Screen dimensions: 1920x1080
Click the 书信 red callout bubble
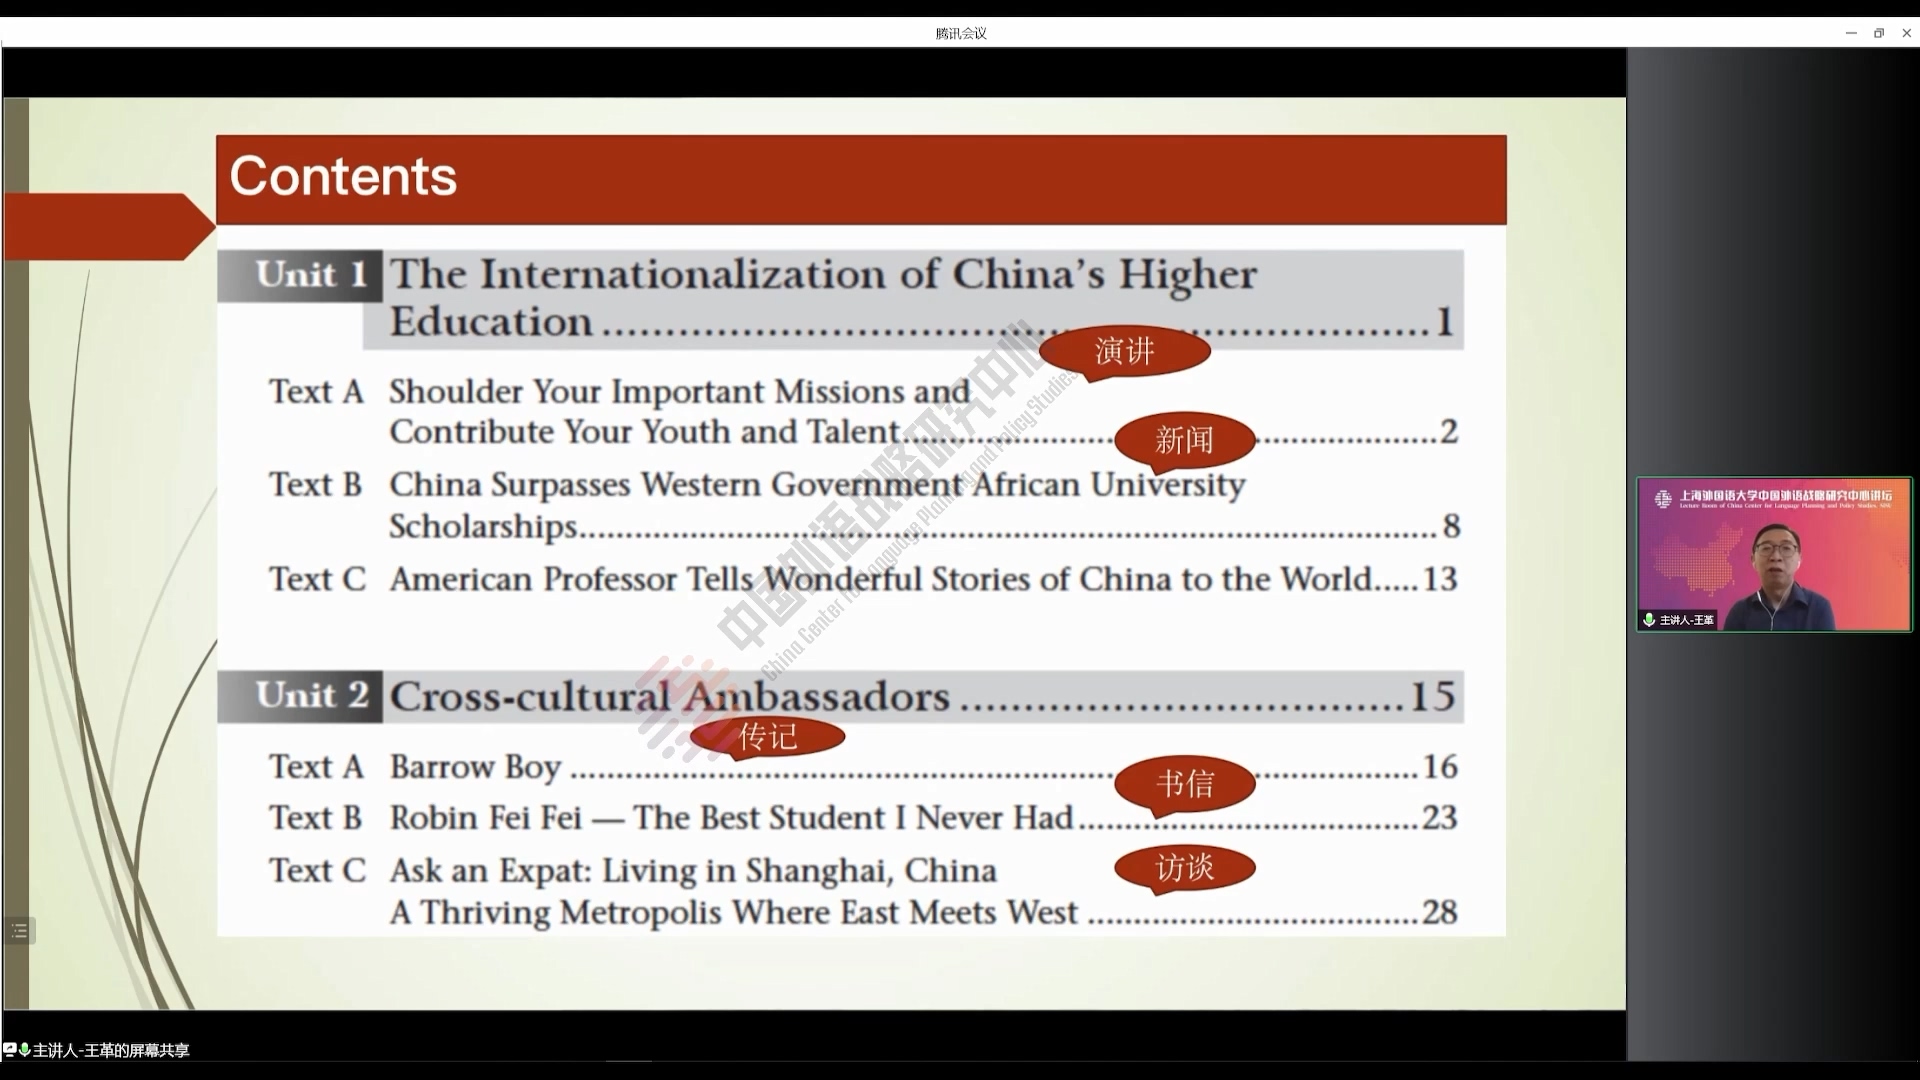pos(1184,783)
